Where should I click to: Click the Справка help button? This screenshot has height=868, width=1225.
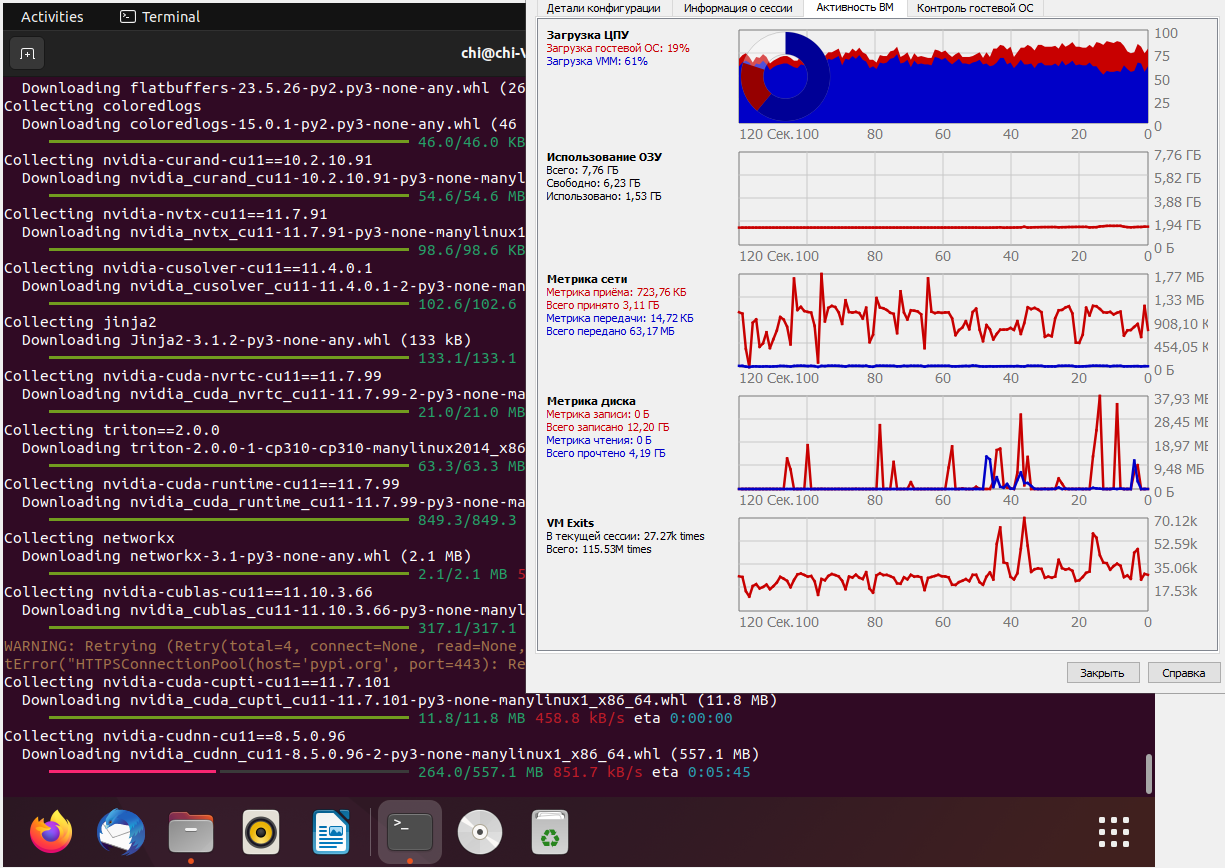[1183, 673]
